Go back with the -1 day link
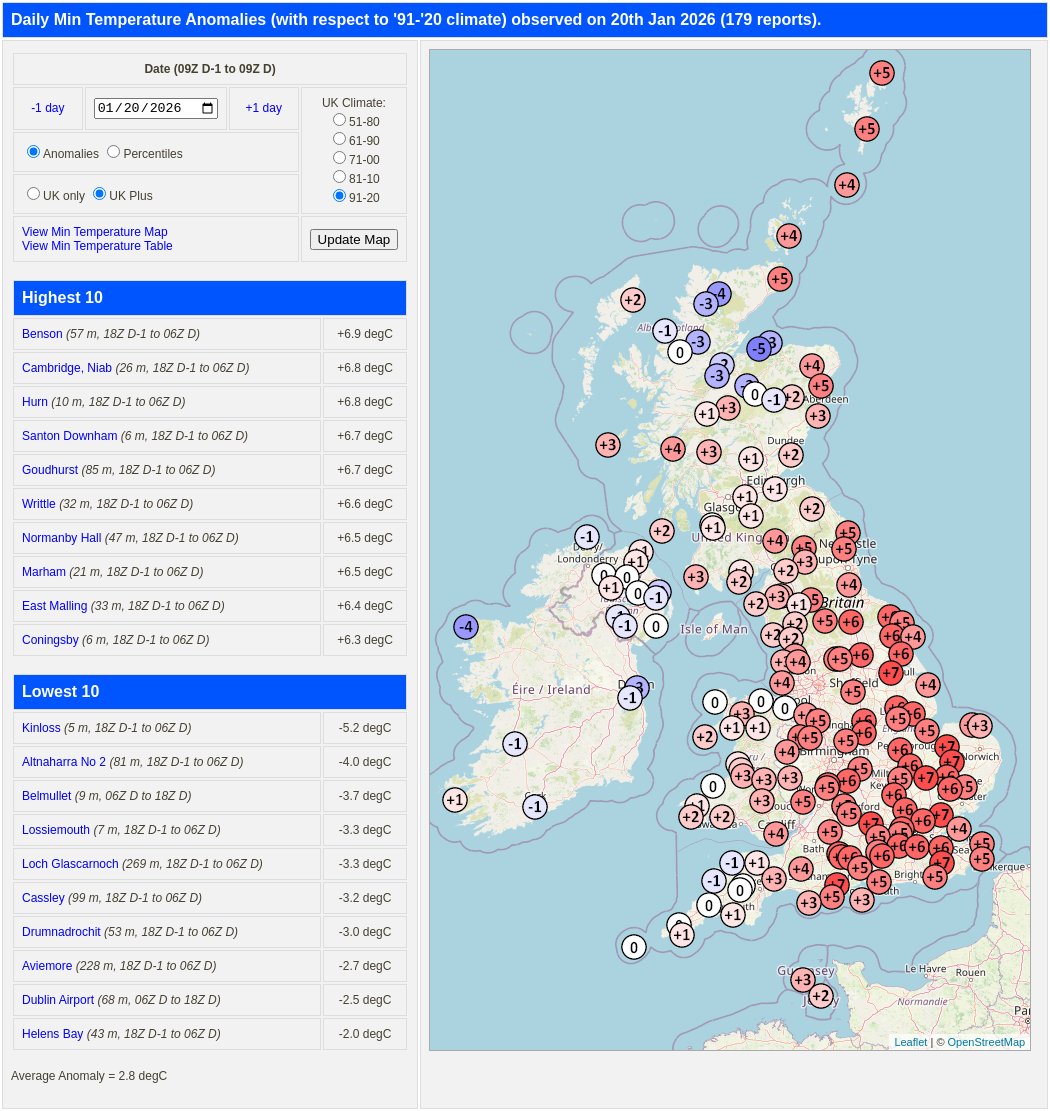Viewport: 1050px width, 1111px height. (x=47, y=108)
